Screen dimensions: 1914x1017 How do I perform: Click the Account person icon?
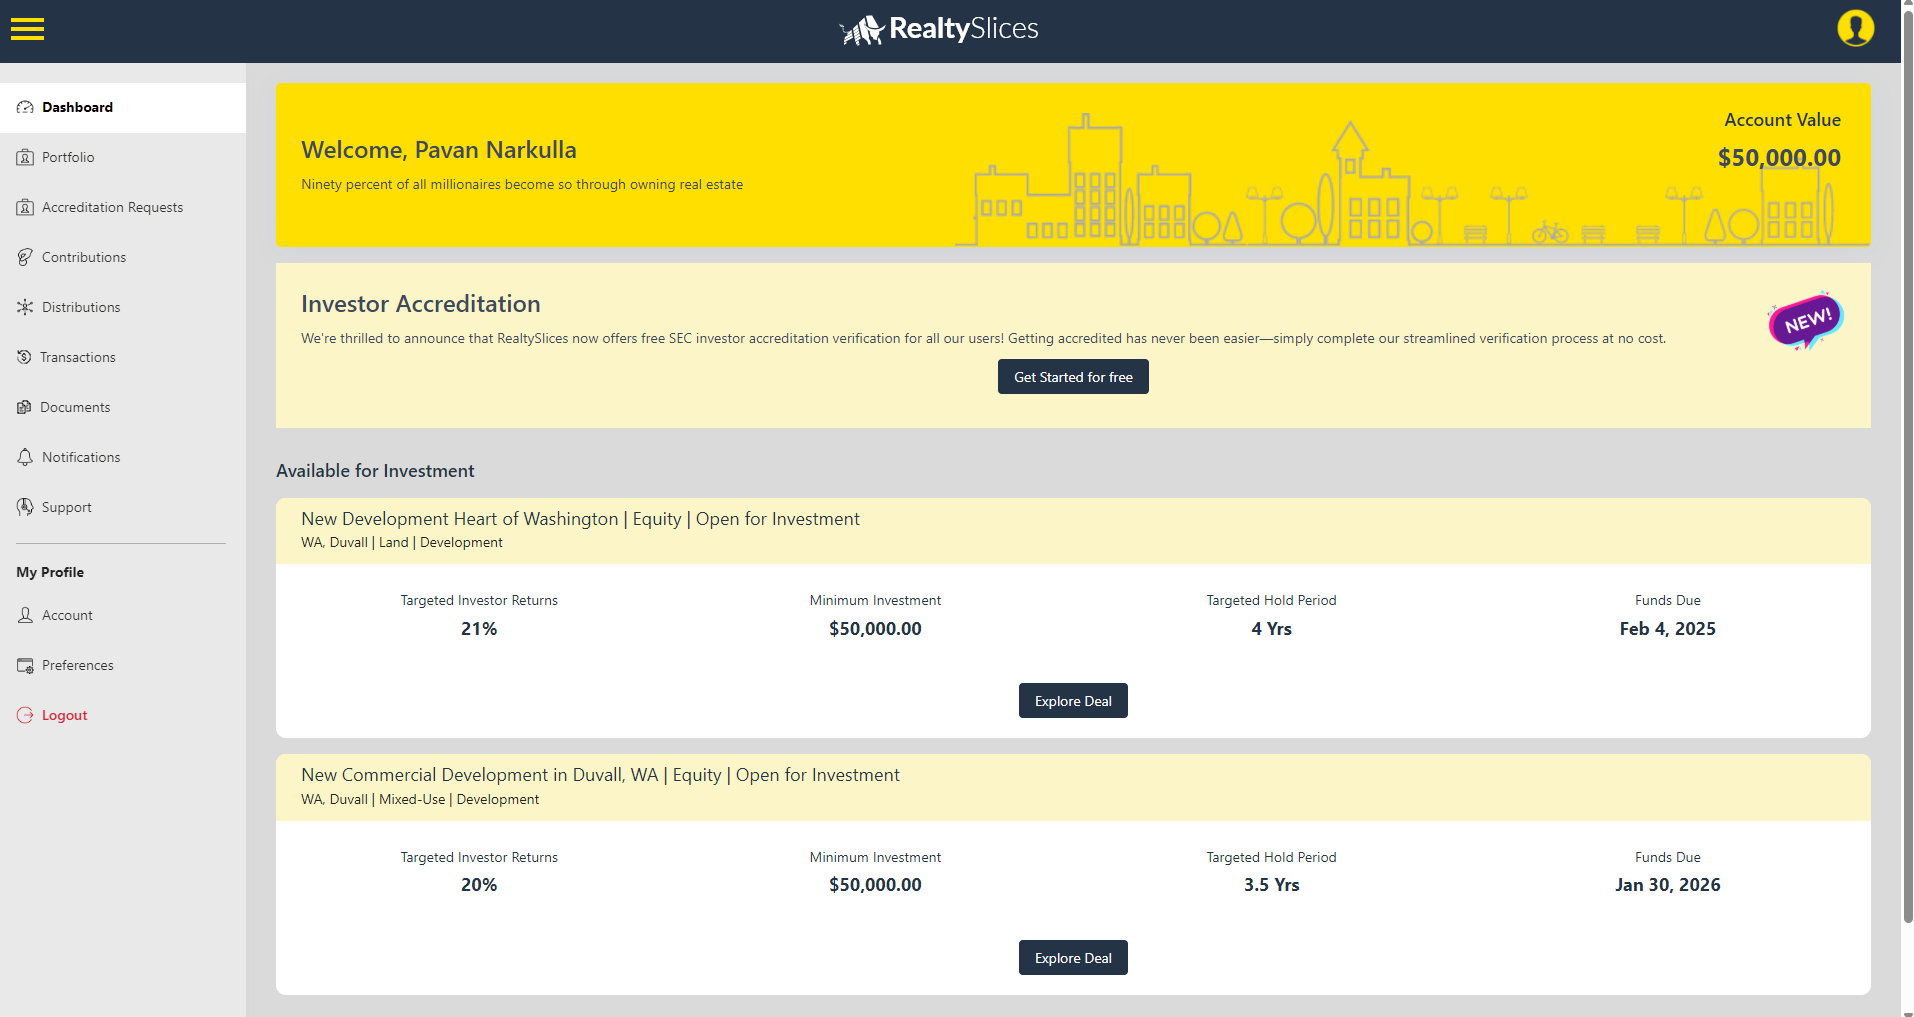point(25,615)
